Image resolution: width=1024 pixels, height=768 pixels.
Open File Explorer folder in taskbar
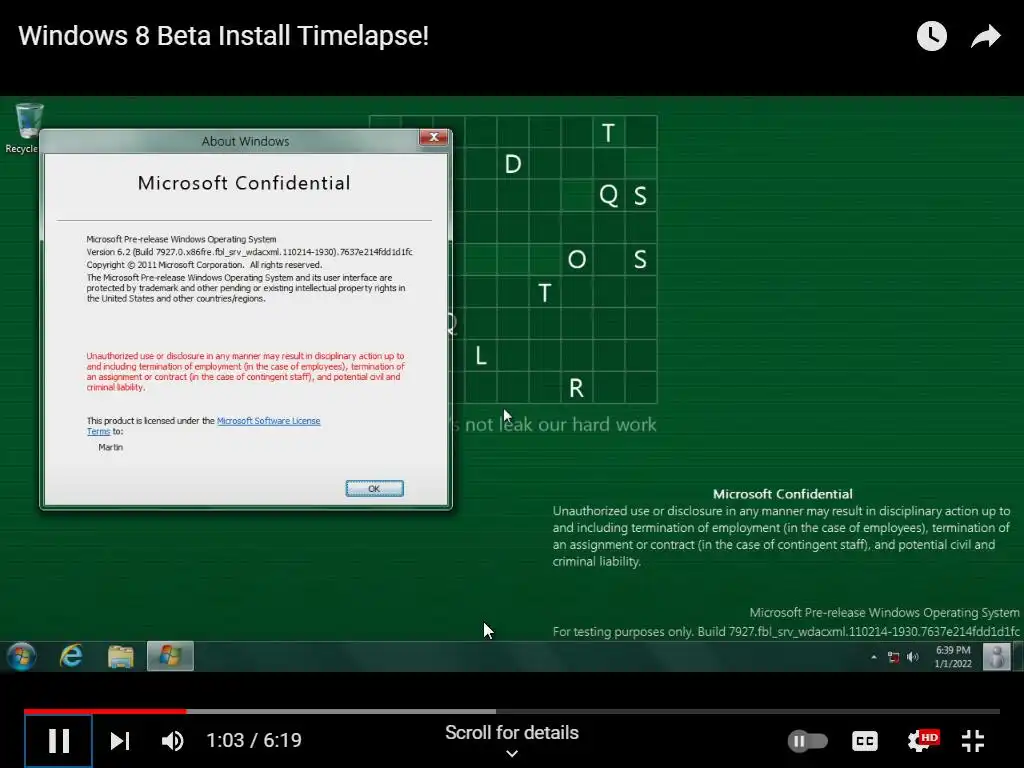pyautogui.click(x=120, y=656)
